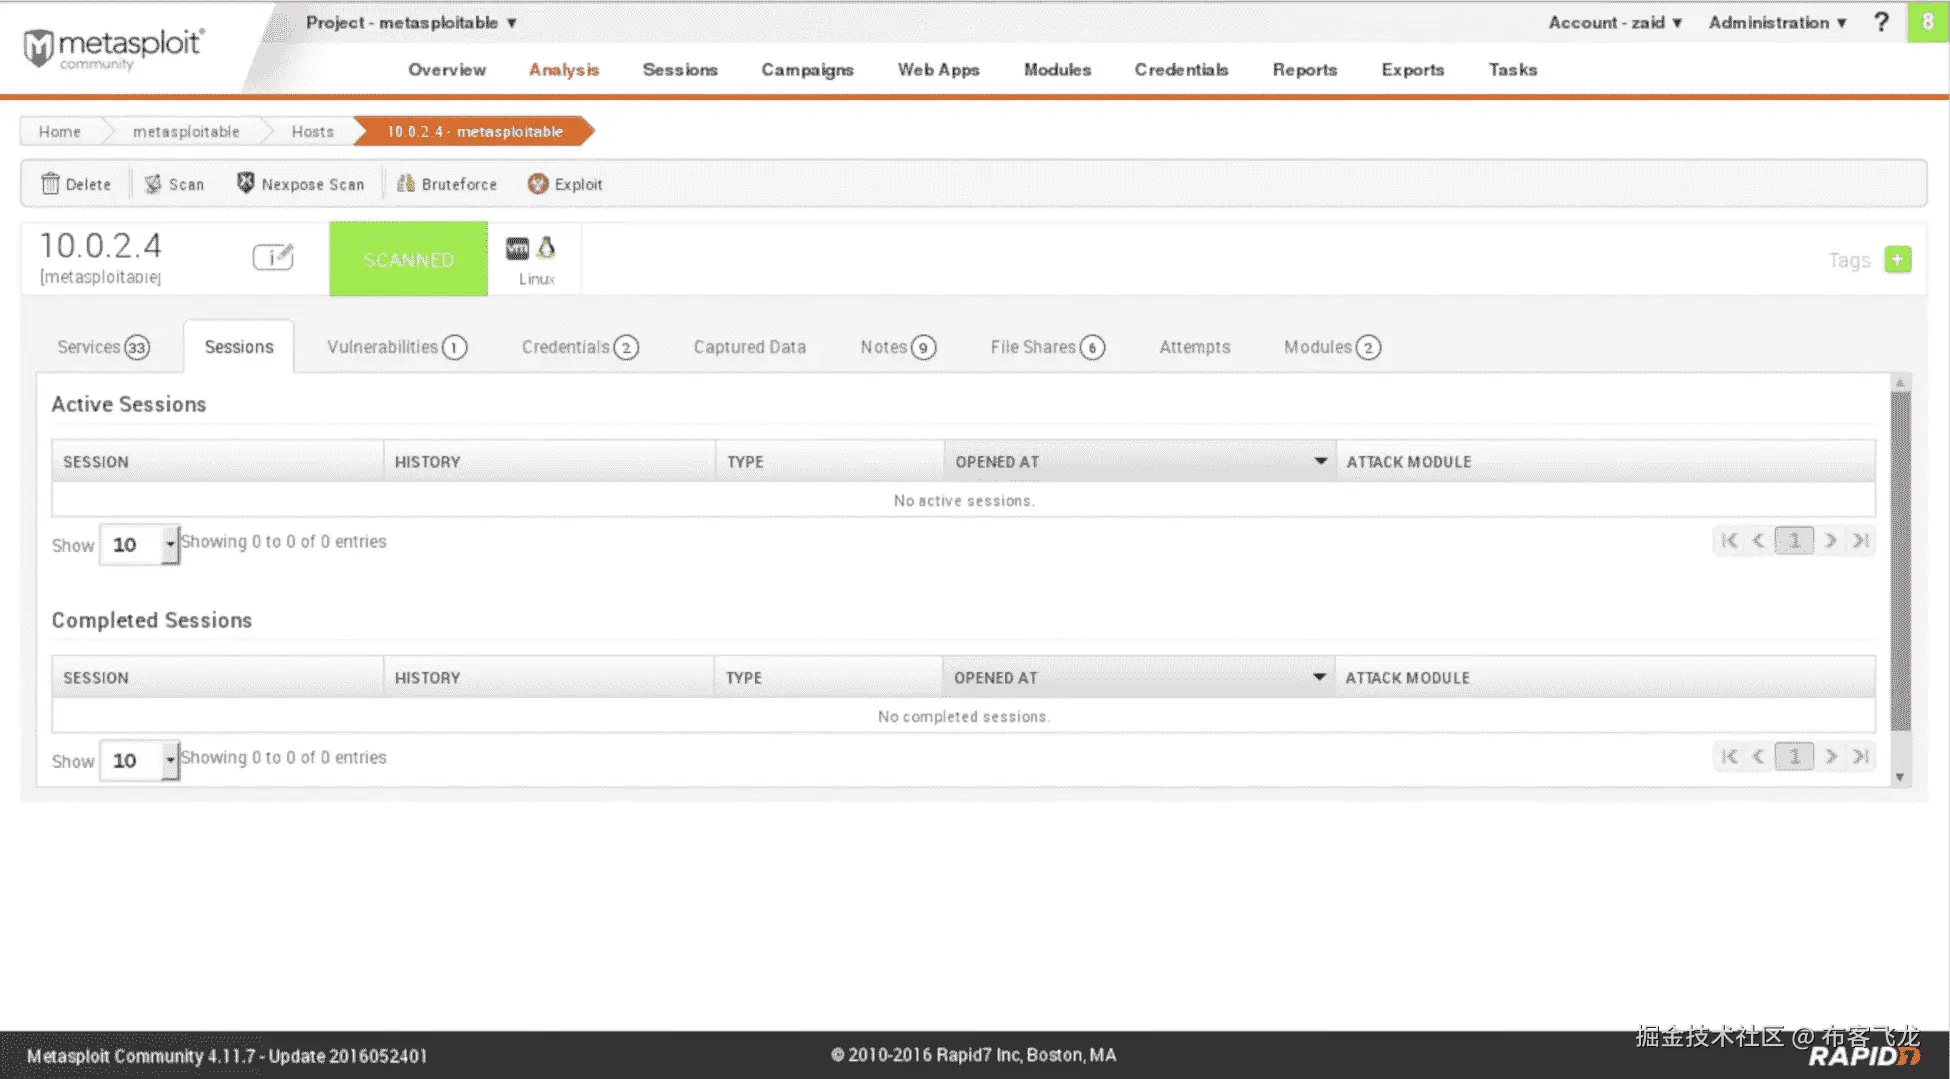Image resolution: width=1950 pixels, height=1079 pixels.
Task: Open the Account zaid dropdown
Action: point(1615,22)
